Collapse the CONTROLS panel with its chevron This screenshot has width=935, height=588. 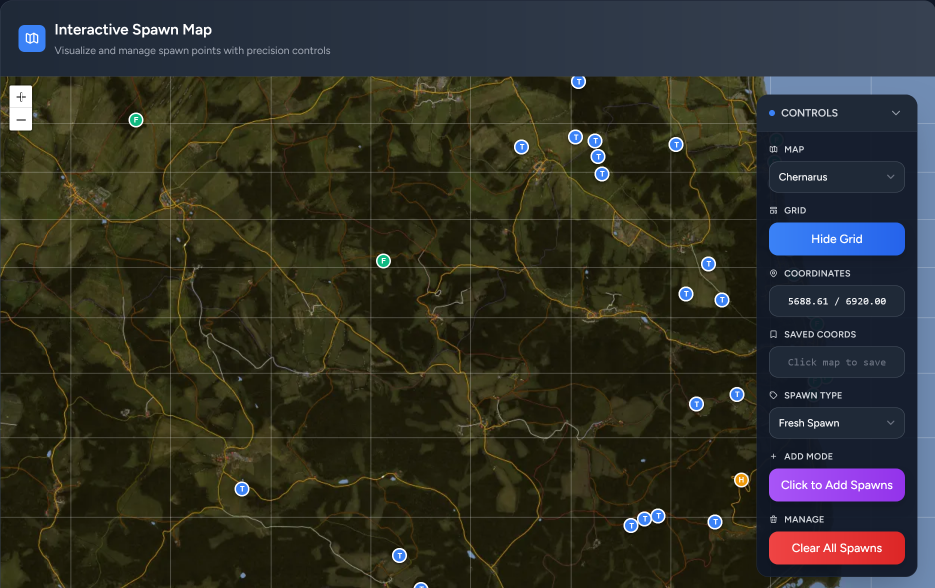coord(898,112)
